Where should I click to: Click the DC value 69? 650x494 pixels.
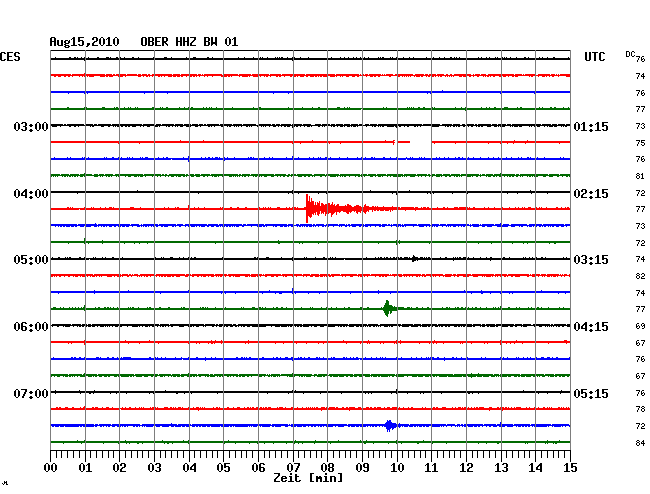640,326
